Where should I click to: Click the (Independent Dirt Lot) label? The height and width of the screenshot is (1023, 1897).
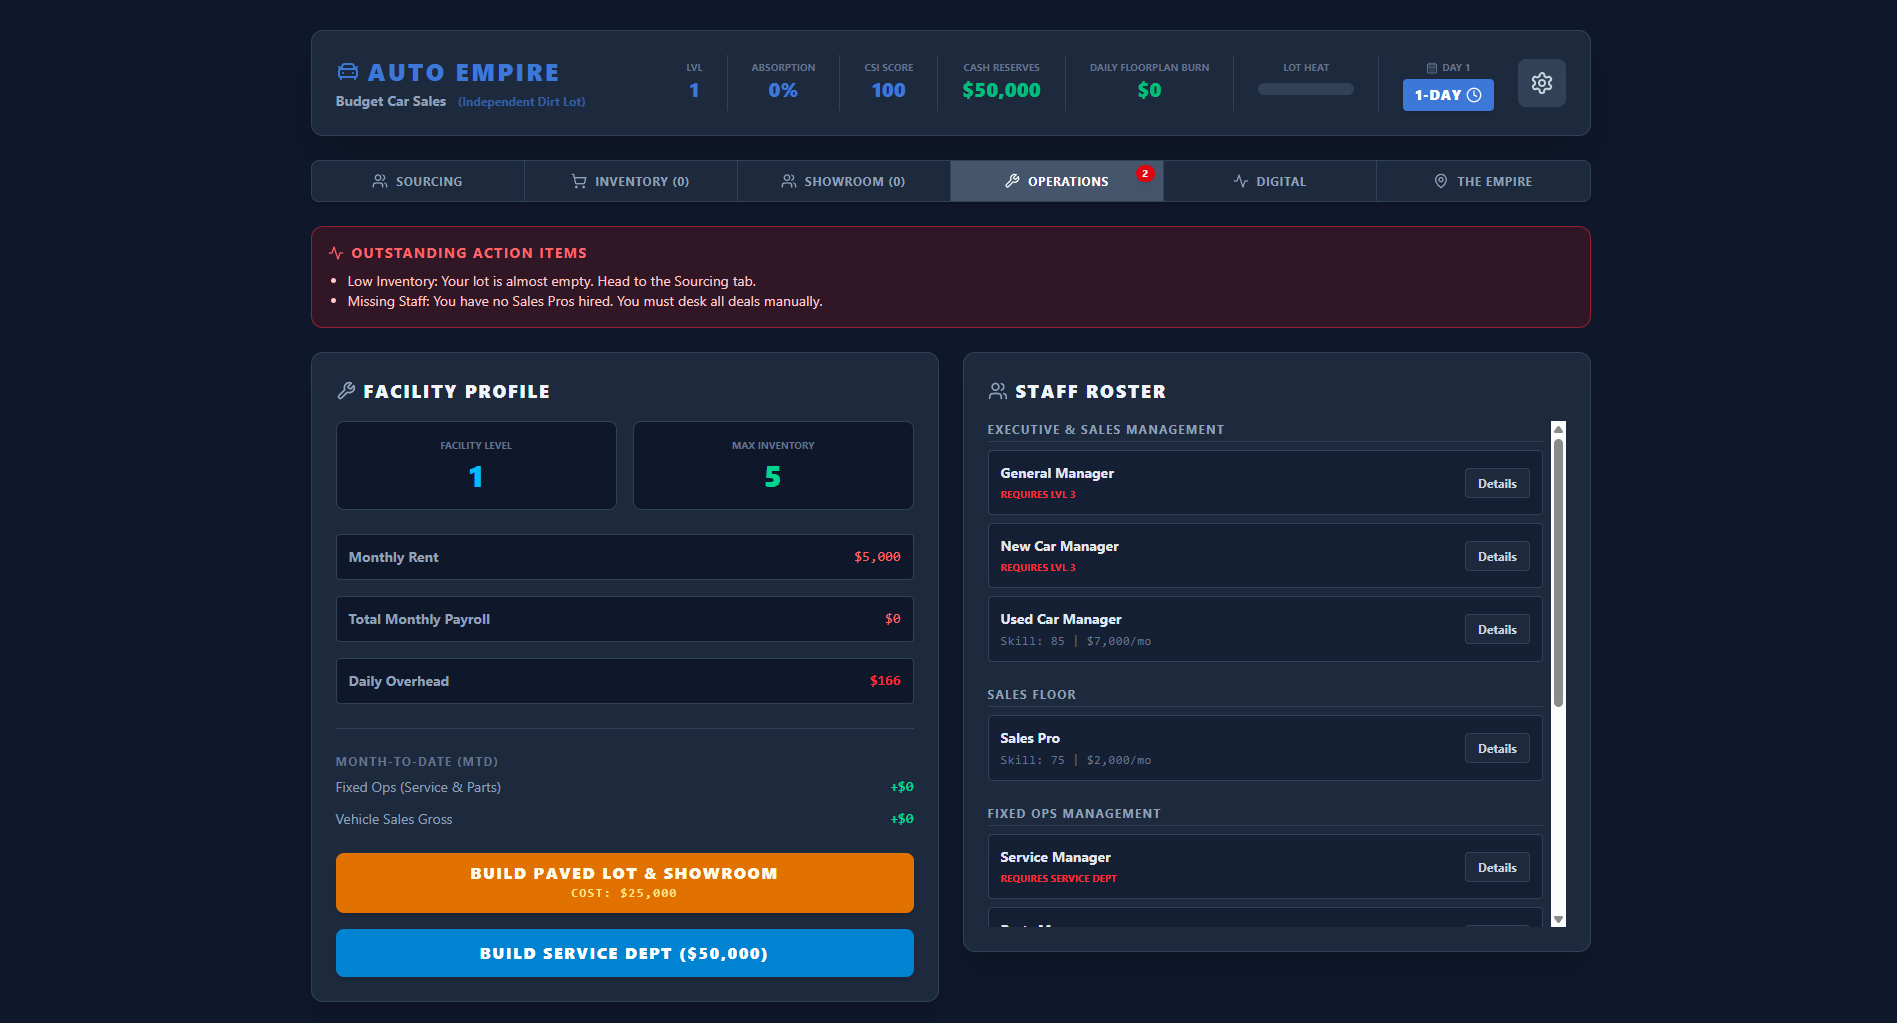coord(522,102)
